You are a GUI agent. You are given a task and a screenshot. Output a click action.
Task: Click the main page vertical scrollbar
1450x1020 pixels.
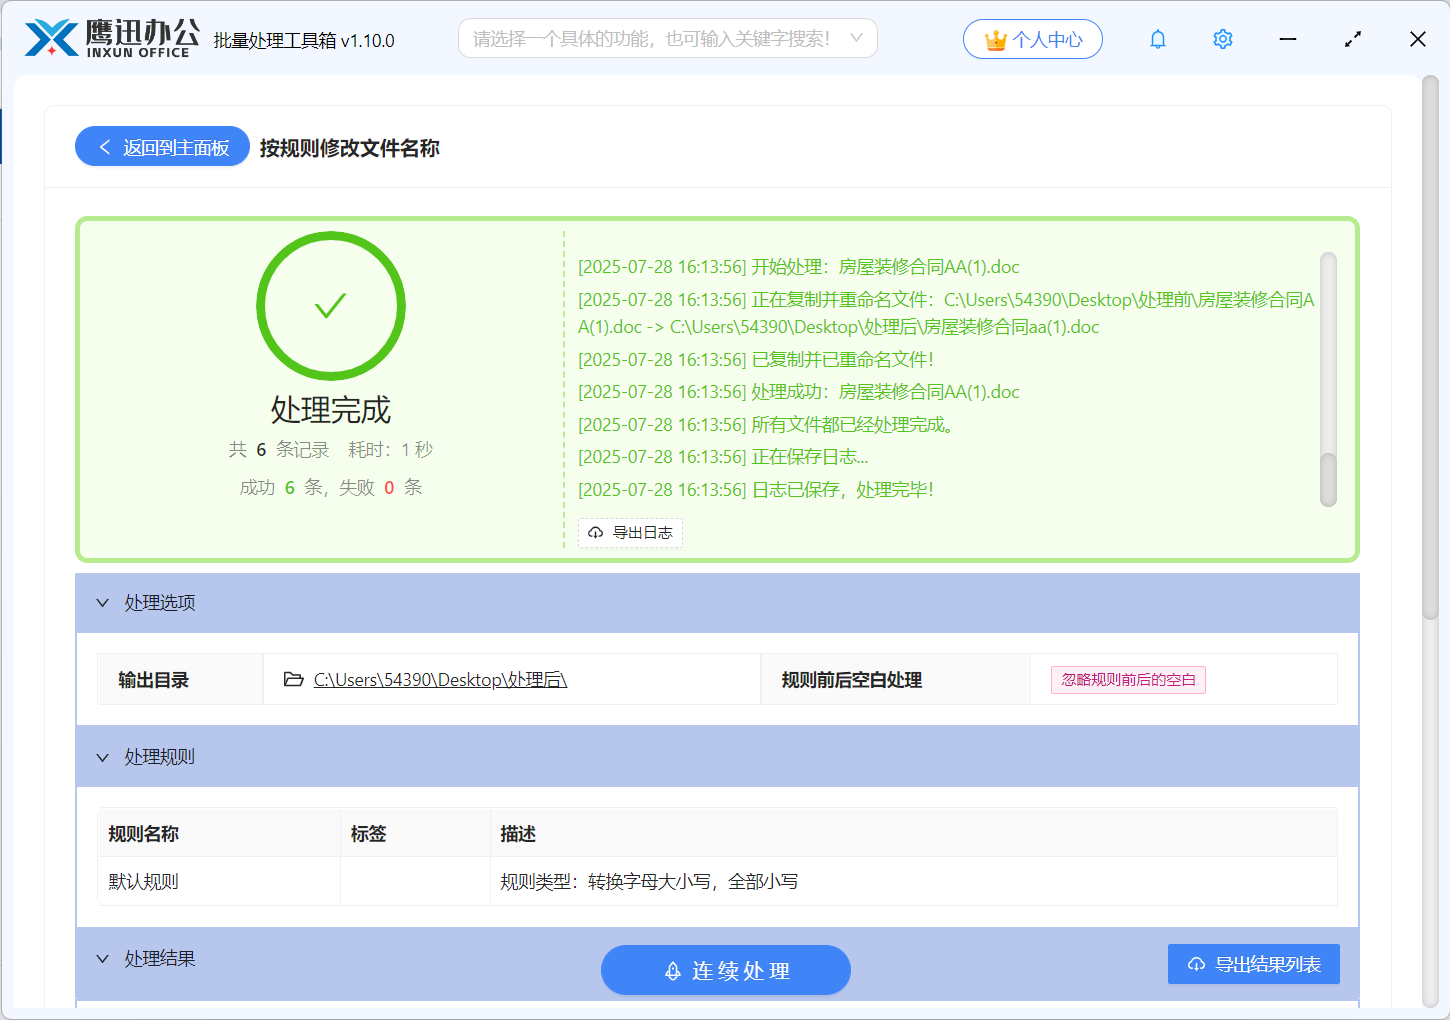(x=1431, y=347)
